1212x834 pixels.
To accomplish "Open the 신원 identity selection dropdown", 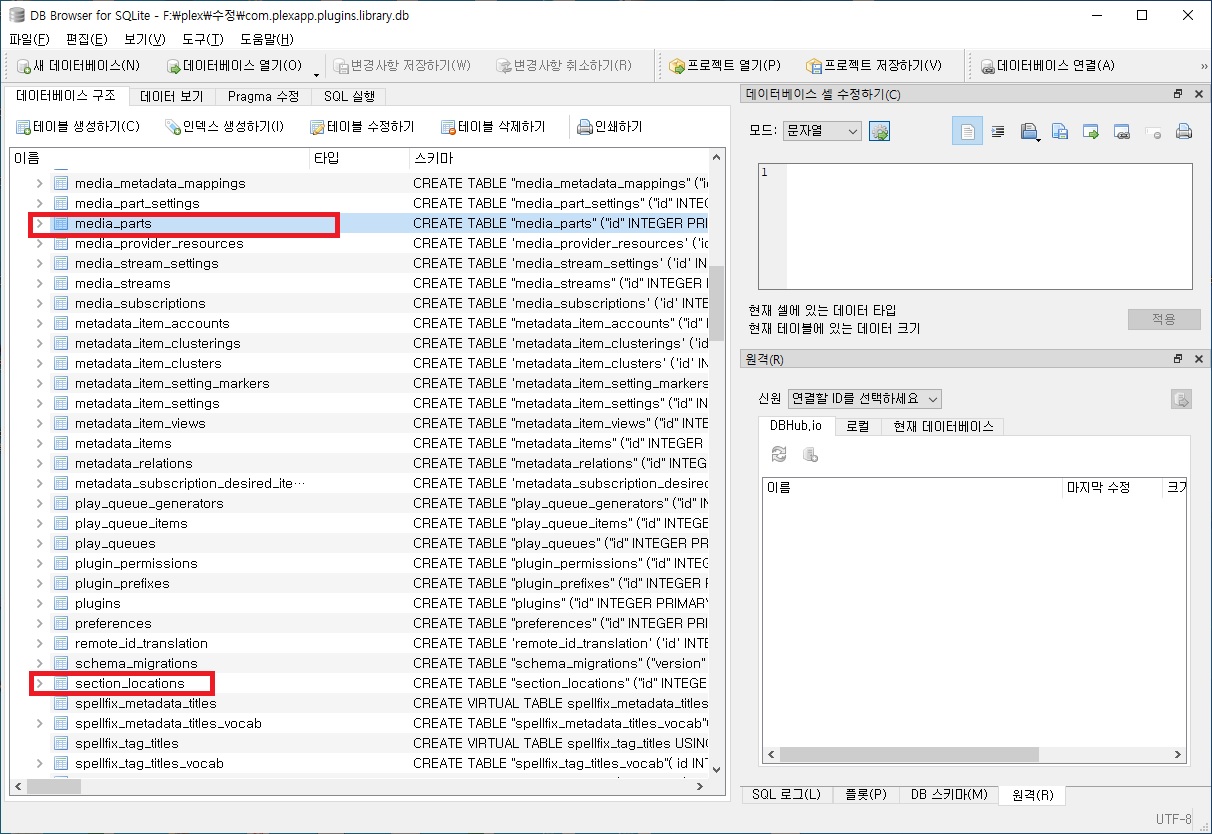I will (x=864, y=399).
